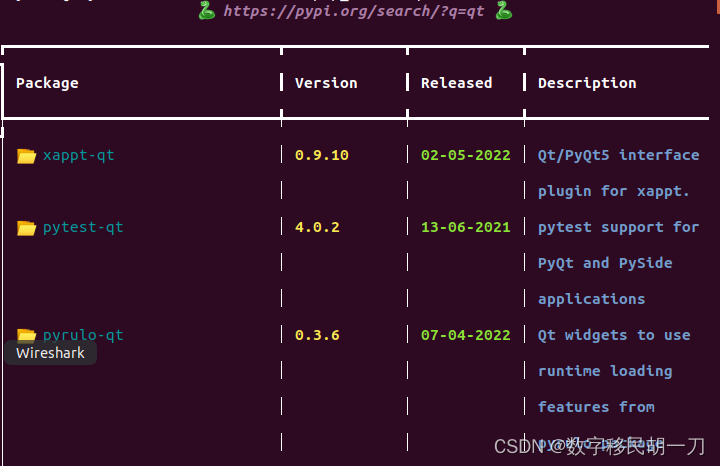Click 'features from' description line
This screenshot has width=720, height=466.
click(x=596, y=407)
